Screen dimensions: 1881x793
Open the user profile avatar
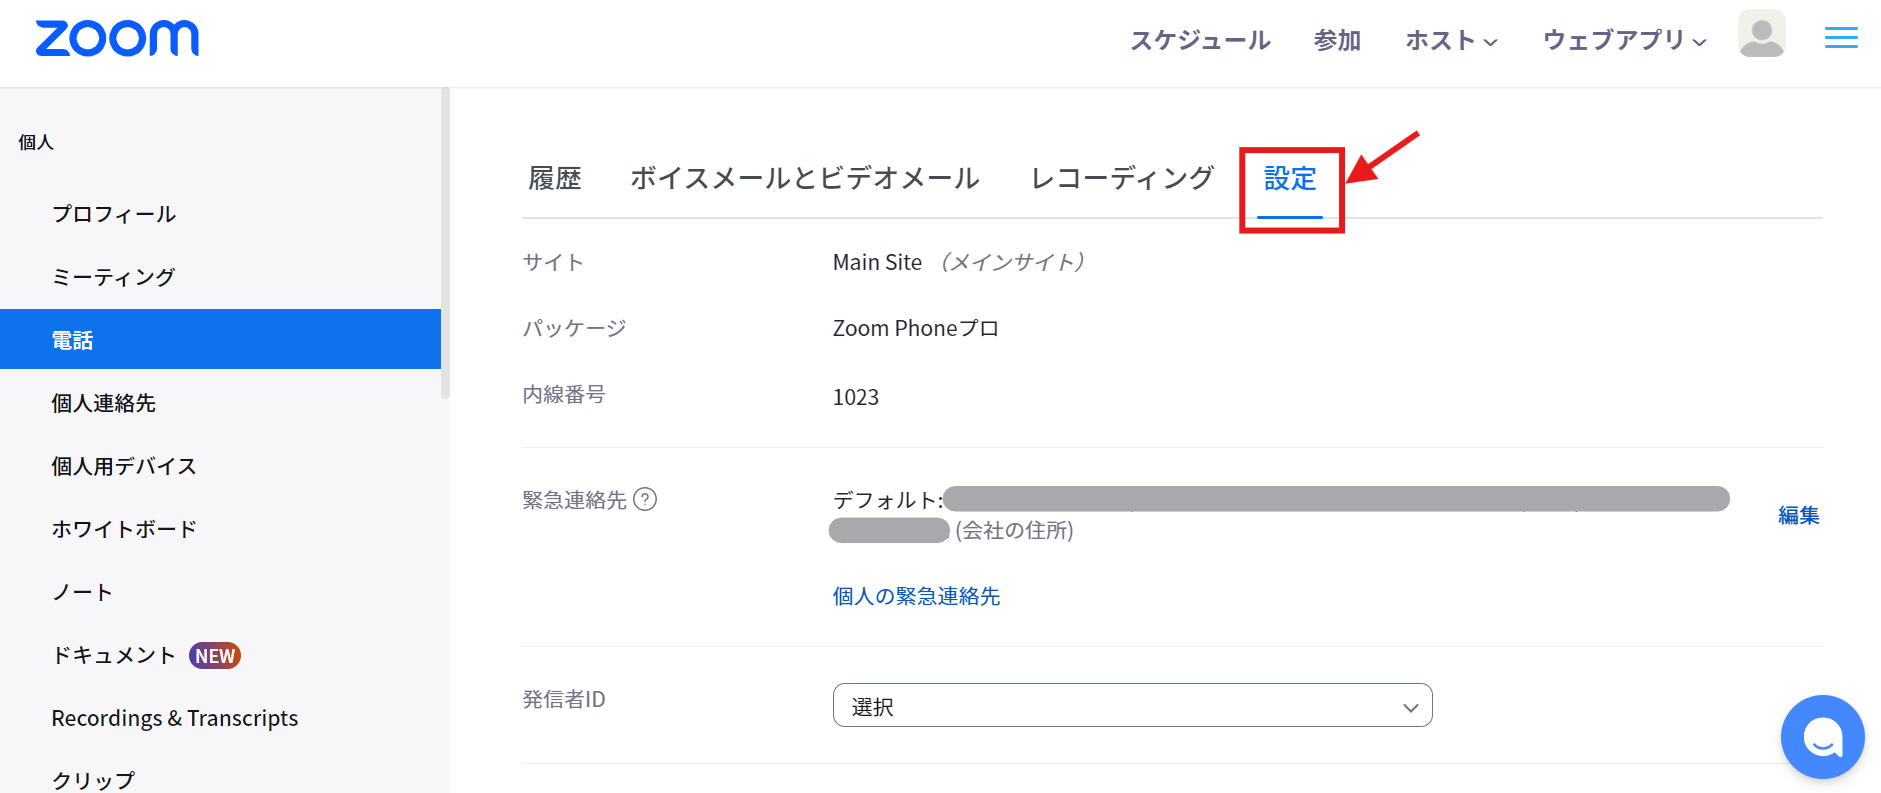click(1761, 34)
